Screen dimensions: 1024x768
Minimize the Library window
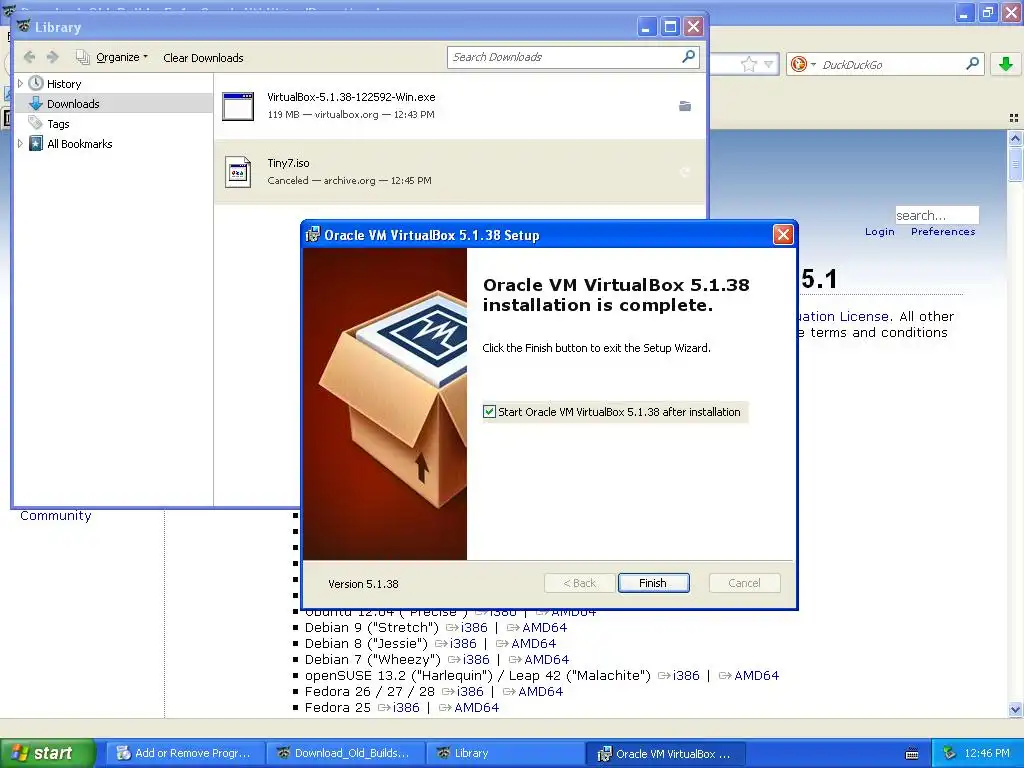click(646, 27)
